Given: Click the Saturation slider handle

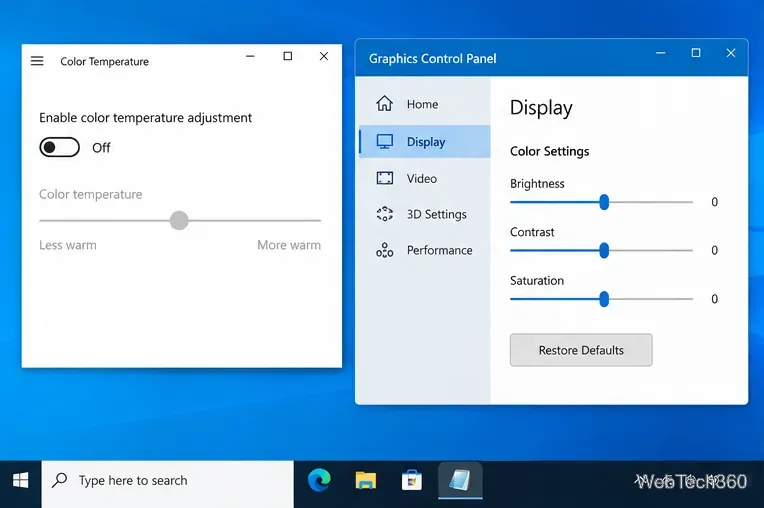Looking at the screenshot, I should point(604,299).
